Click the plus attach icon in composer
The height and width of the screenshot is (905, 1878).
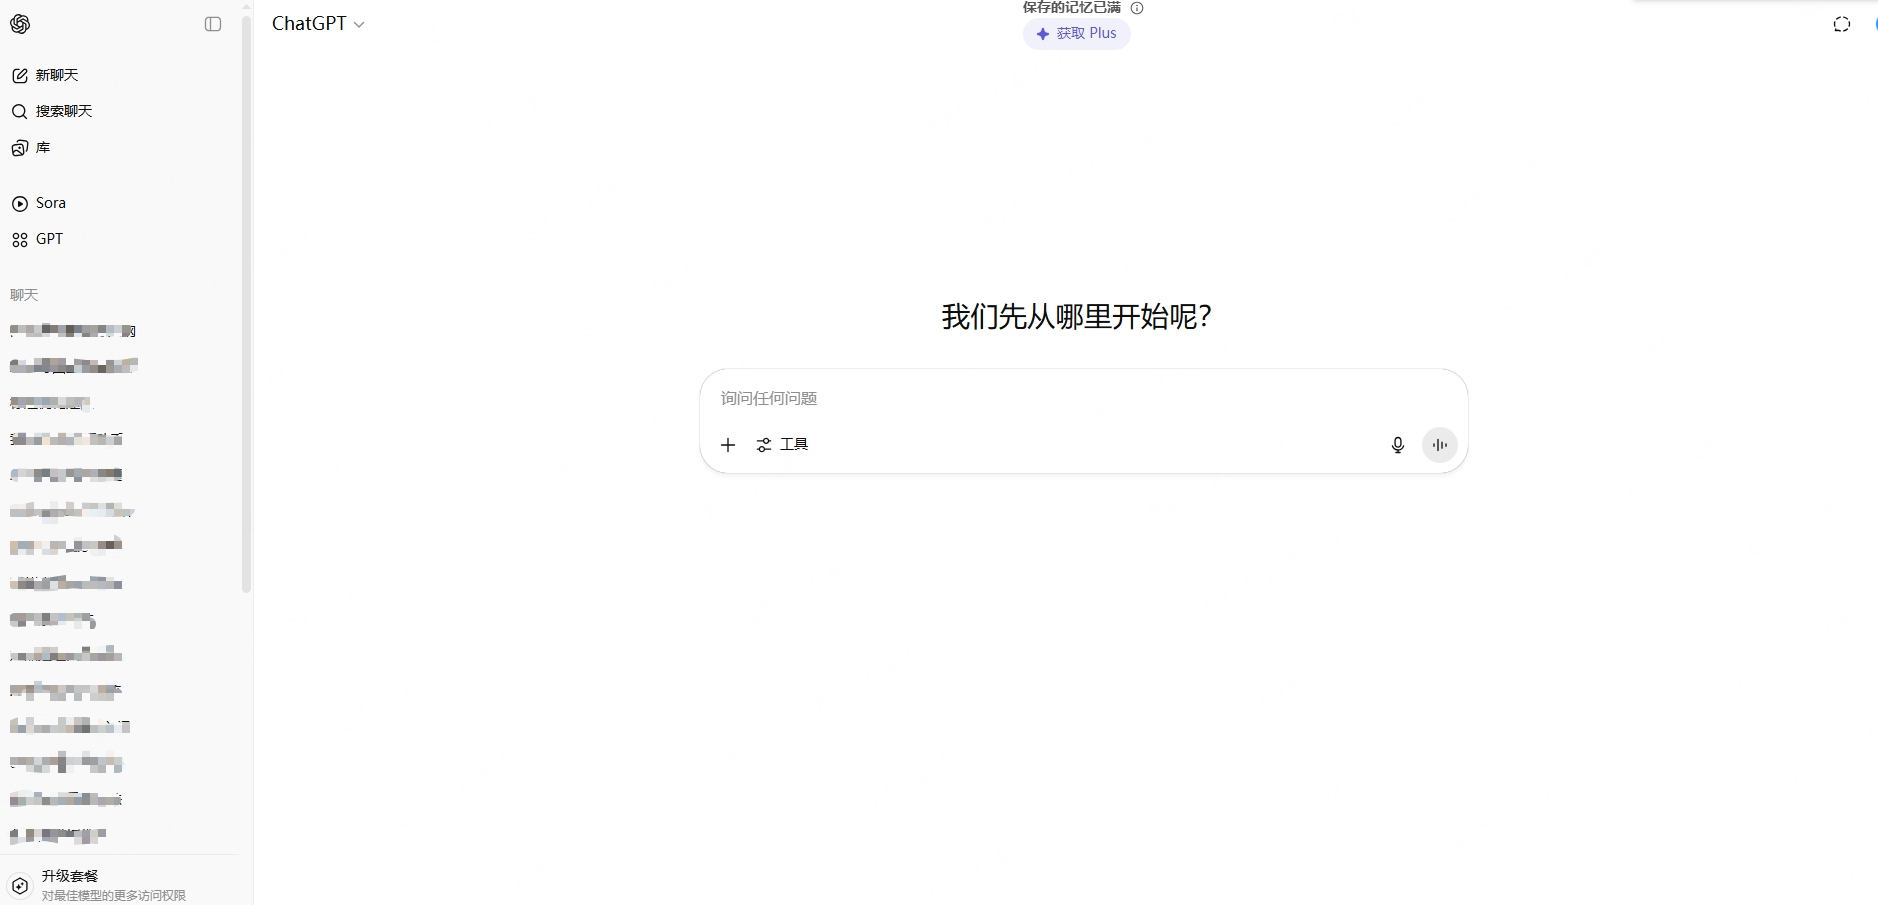click(728, 445)
